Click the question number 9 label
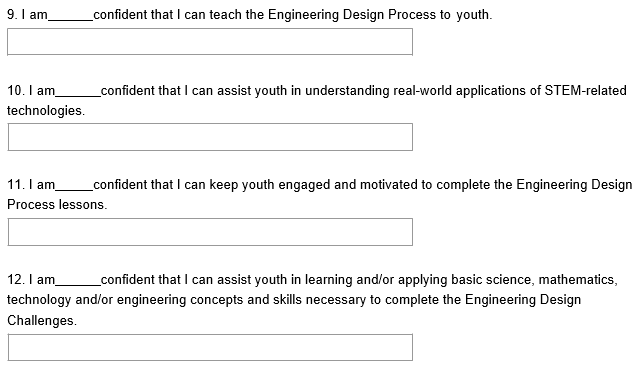This screenshot has width=642, height=368. 12,15
